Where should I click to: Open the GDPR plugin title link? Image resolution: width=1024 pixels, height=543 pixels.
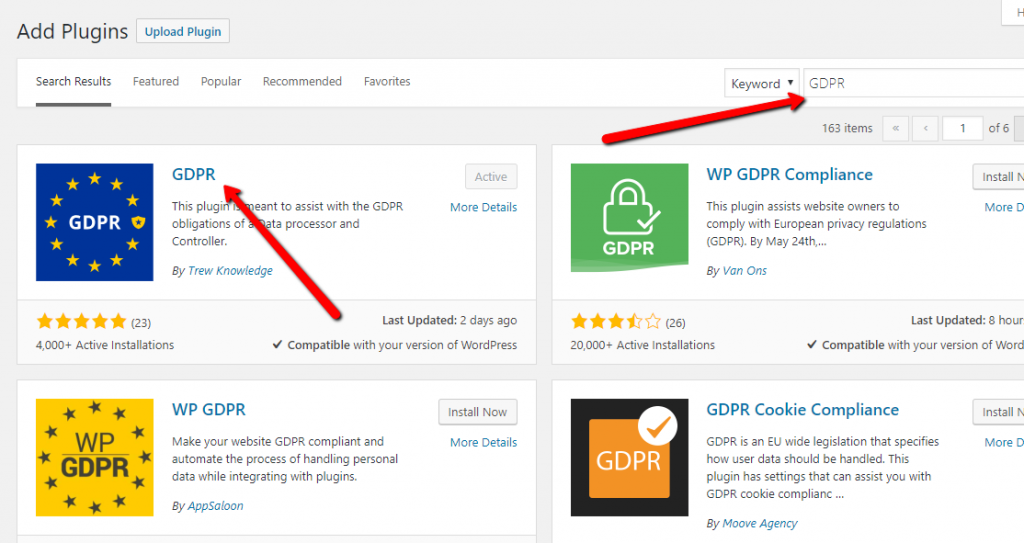[193, 174]
